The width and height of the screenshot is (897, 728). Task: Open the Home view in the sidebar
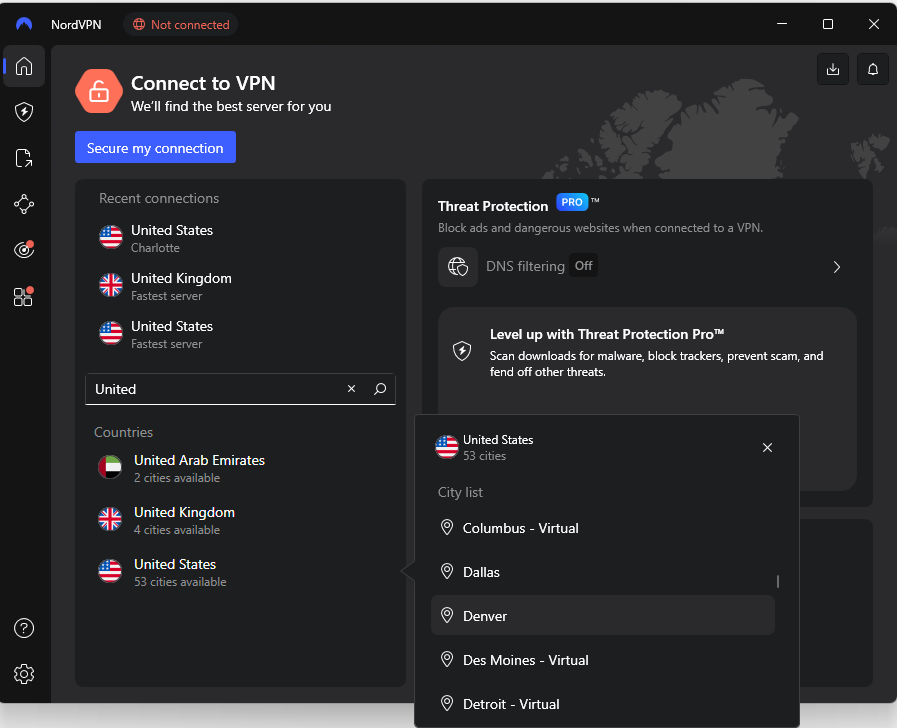point(23,66)
